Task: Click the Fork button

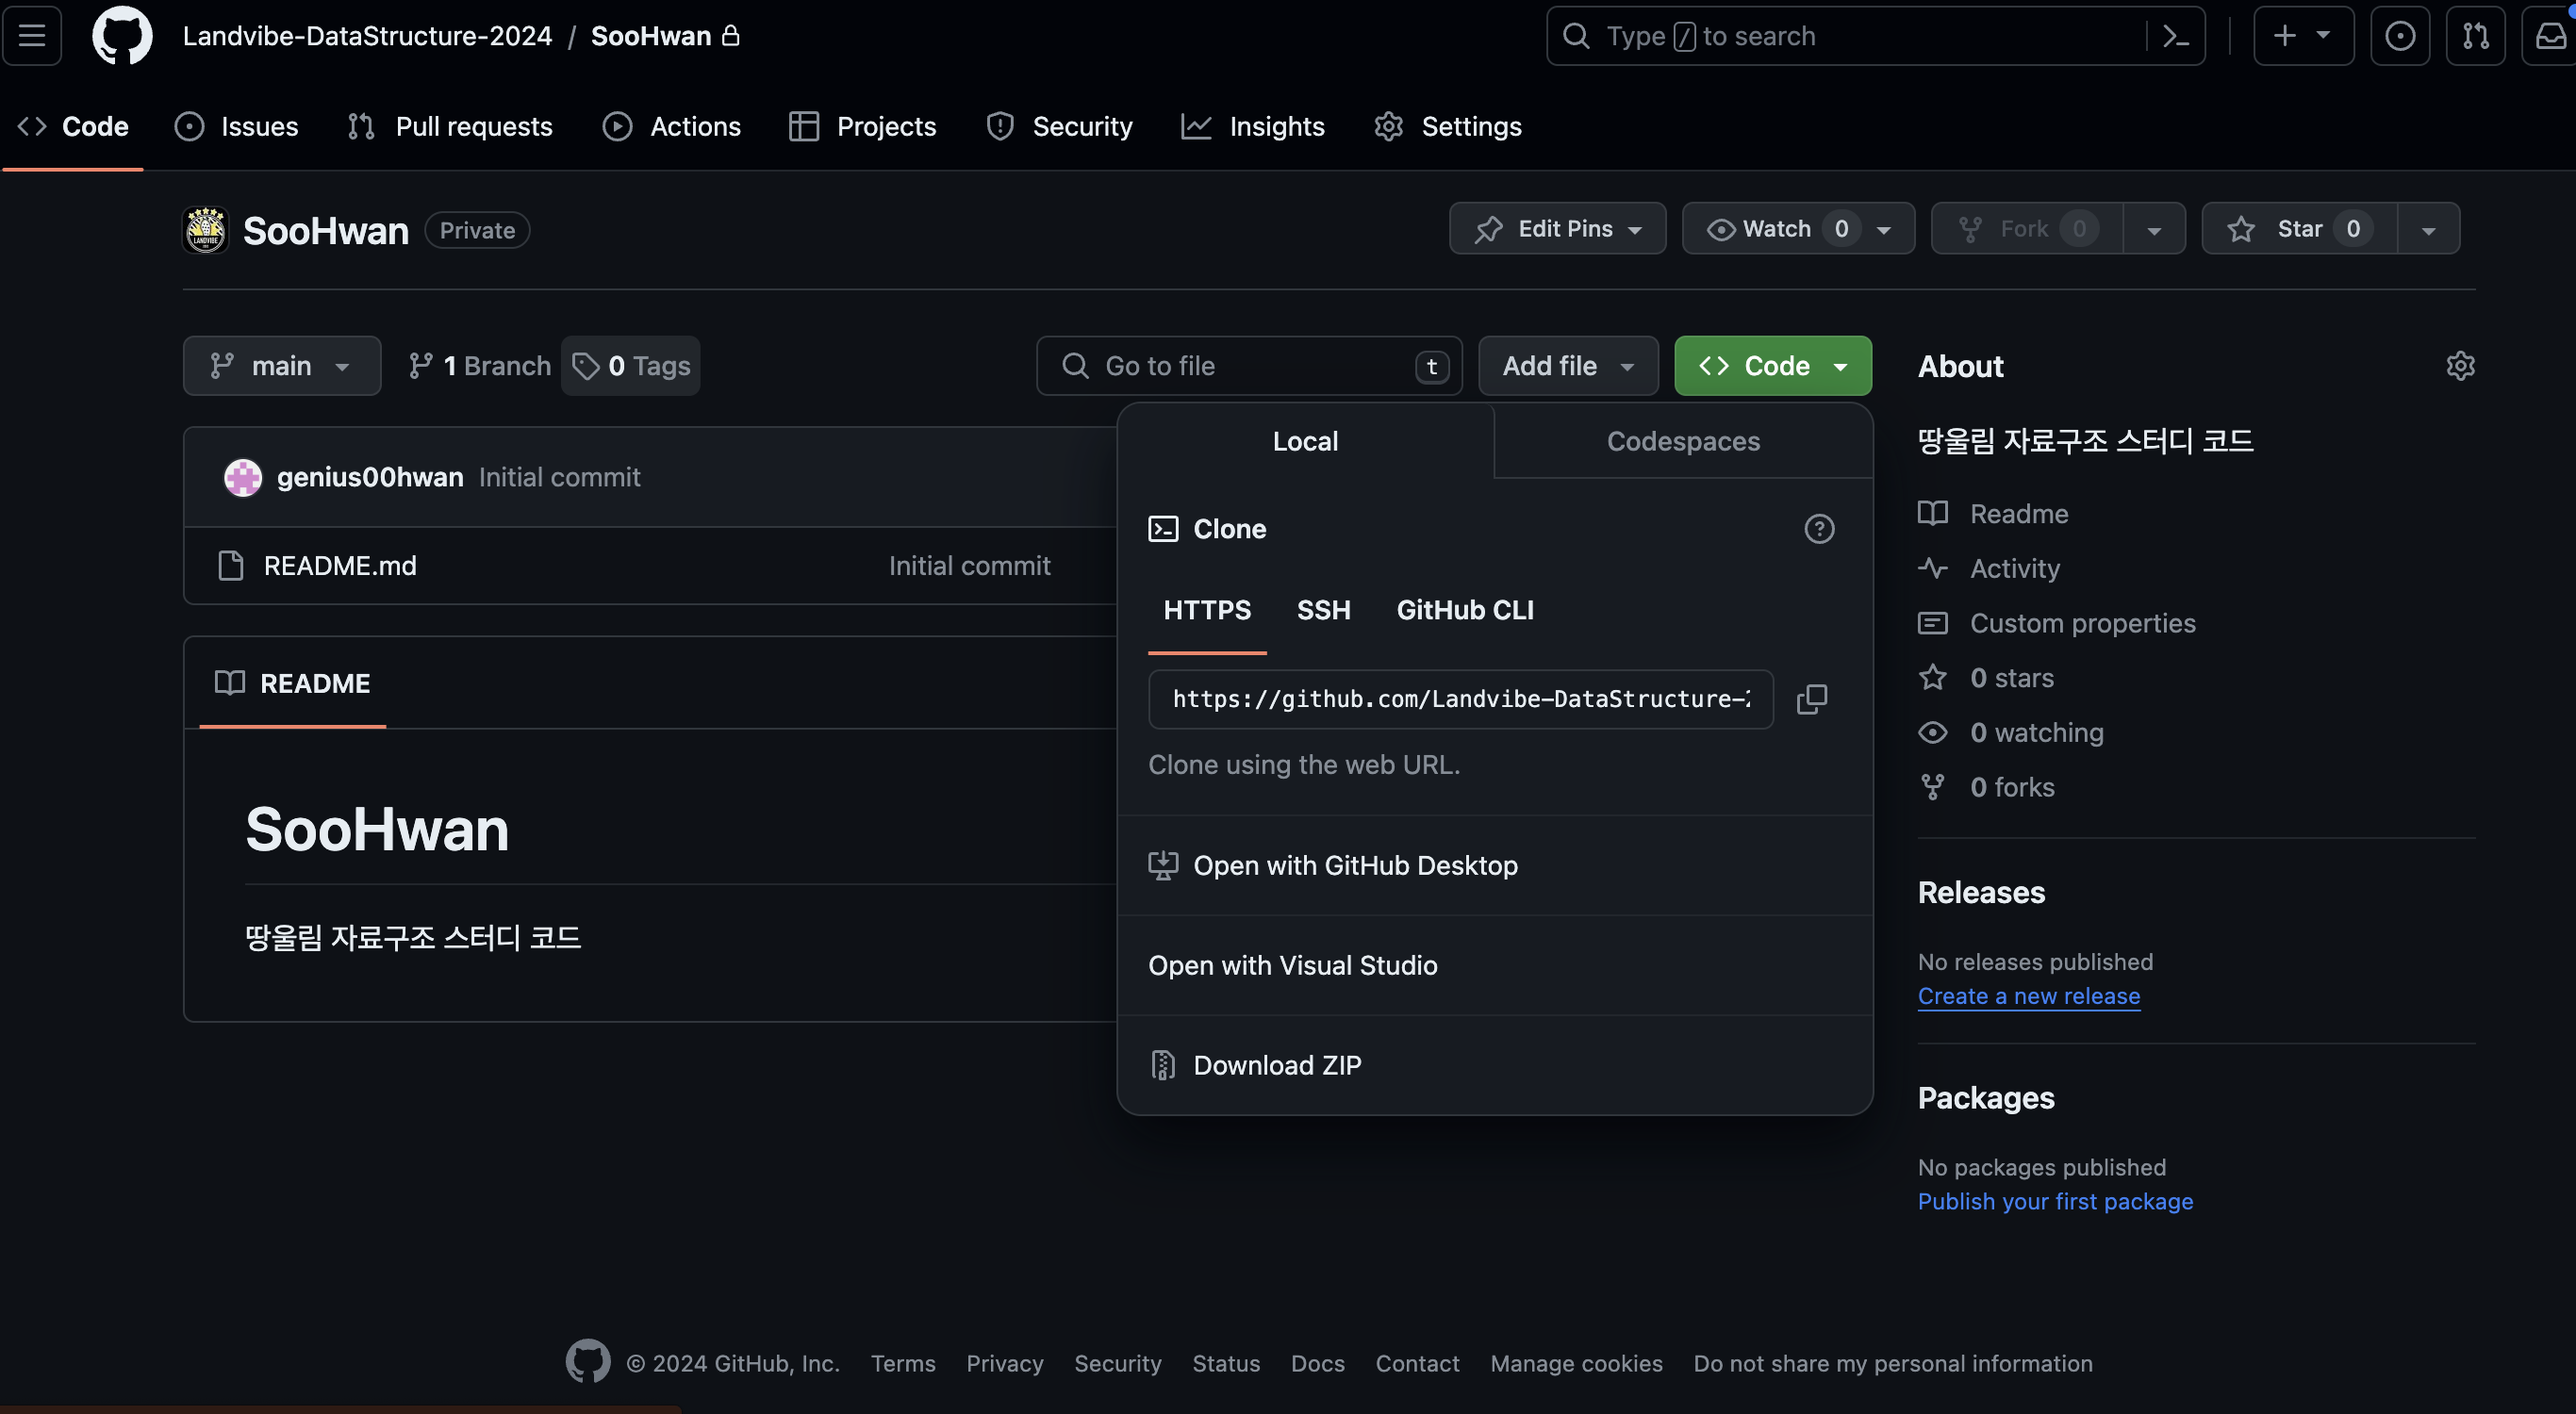Action: [x=2027, y=229]
